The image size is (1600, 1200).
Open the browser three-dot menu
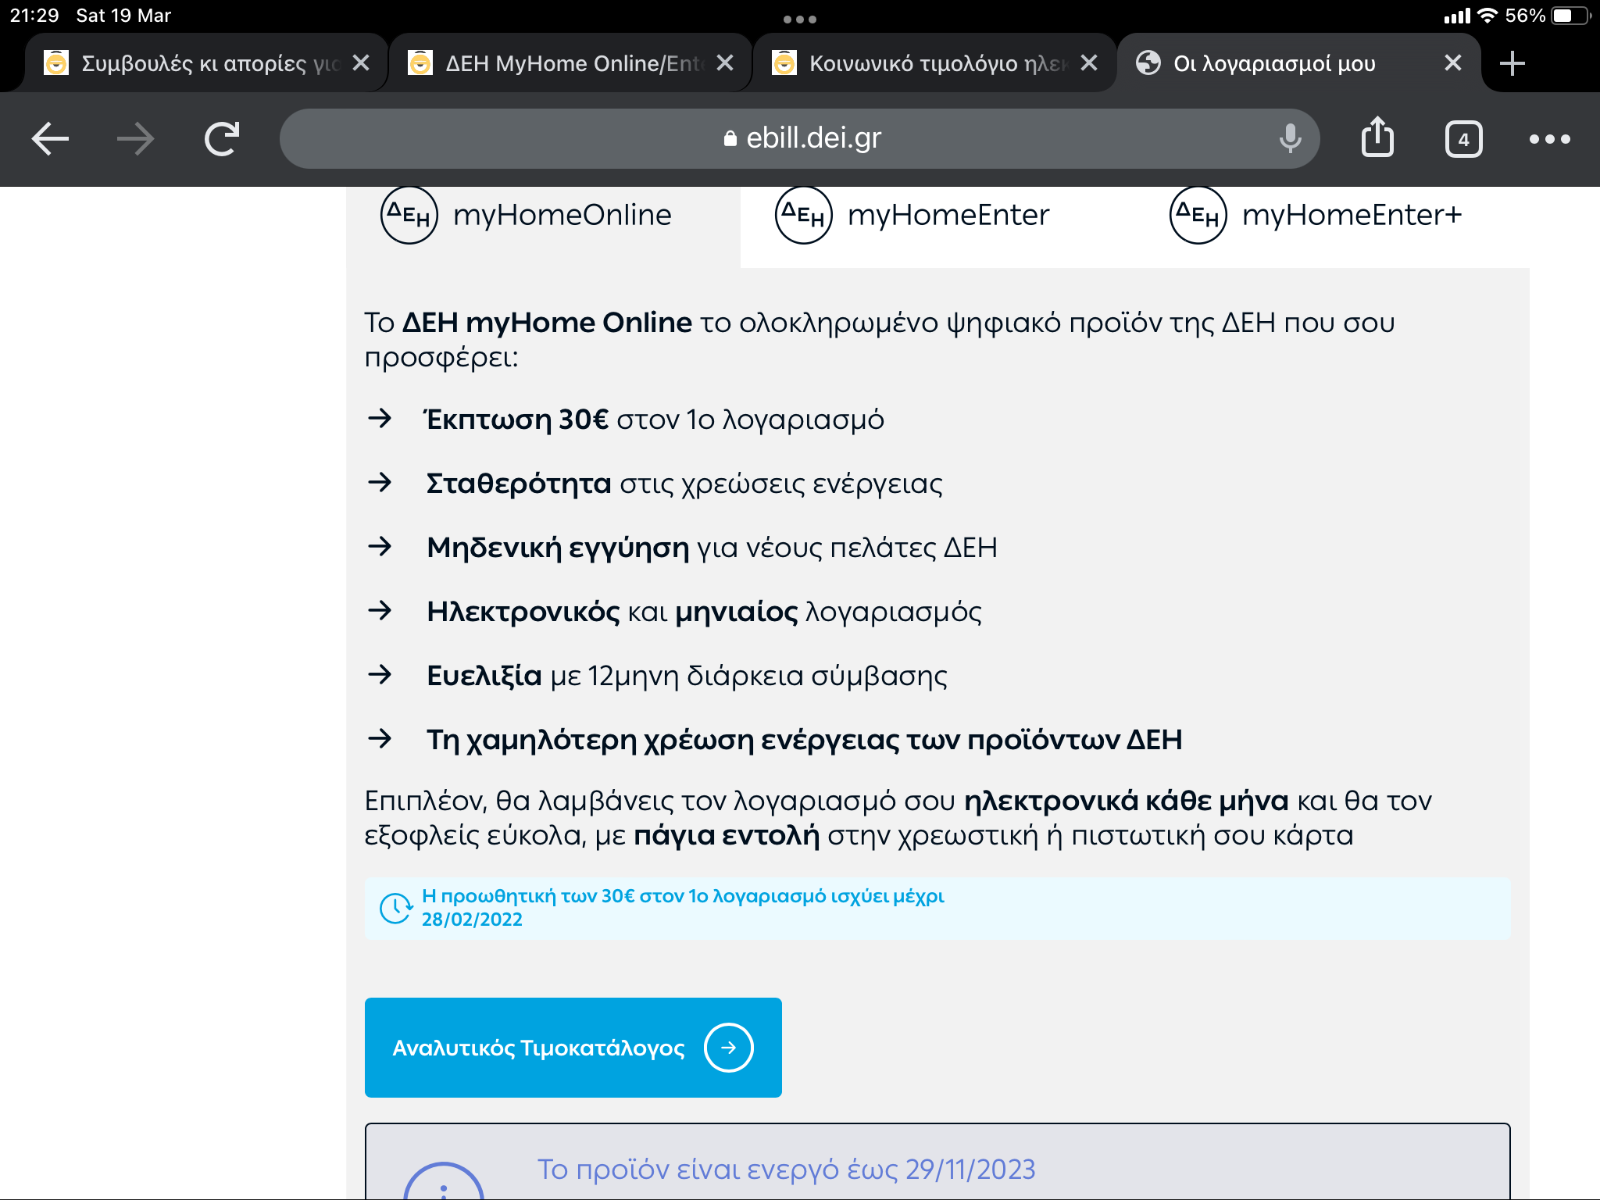(1549, 139)
